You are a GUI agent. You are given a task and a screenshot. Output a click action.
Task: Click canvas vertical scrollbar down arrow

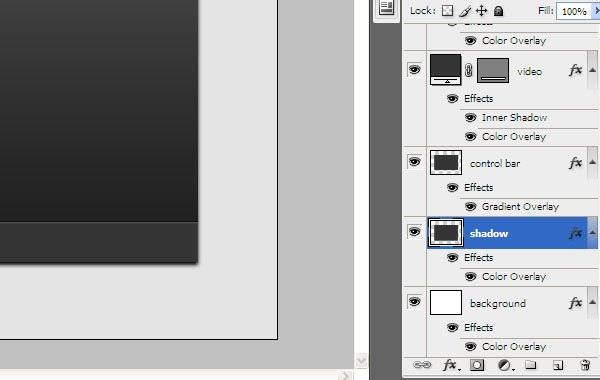[361, 360]
